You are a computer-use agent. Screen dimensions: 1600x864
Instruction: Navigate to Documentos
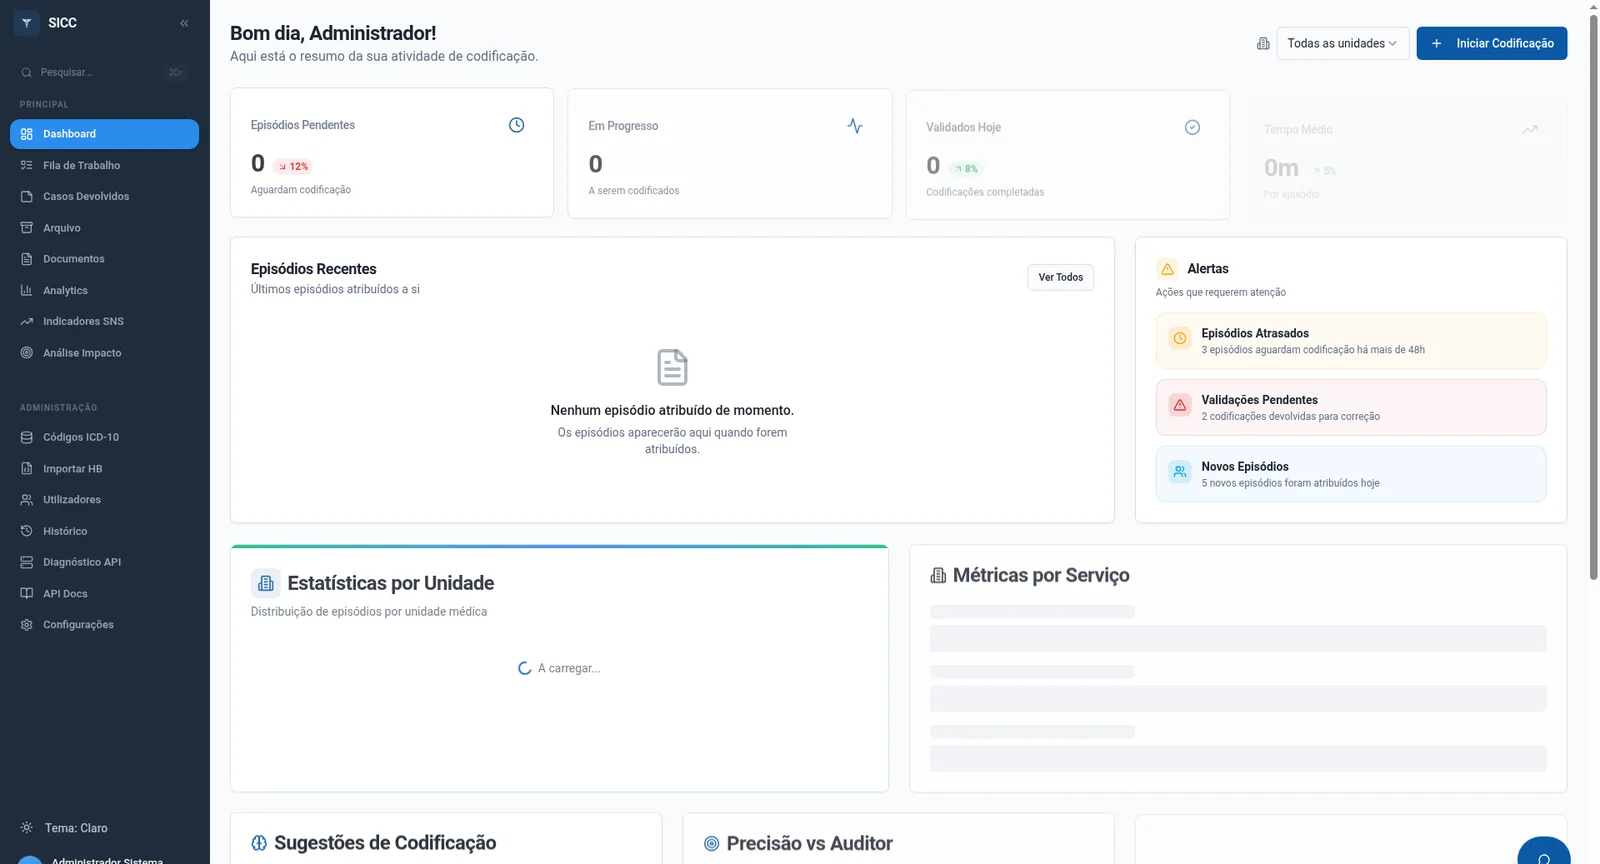click(104, 259)
